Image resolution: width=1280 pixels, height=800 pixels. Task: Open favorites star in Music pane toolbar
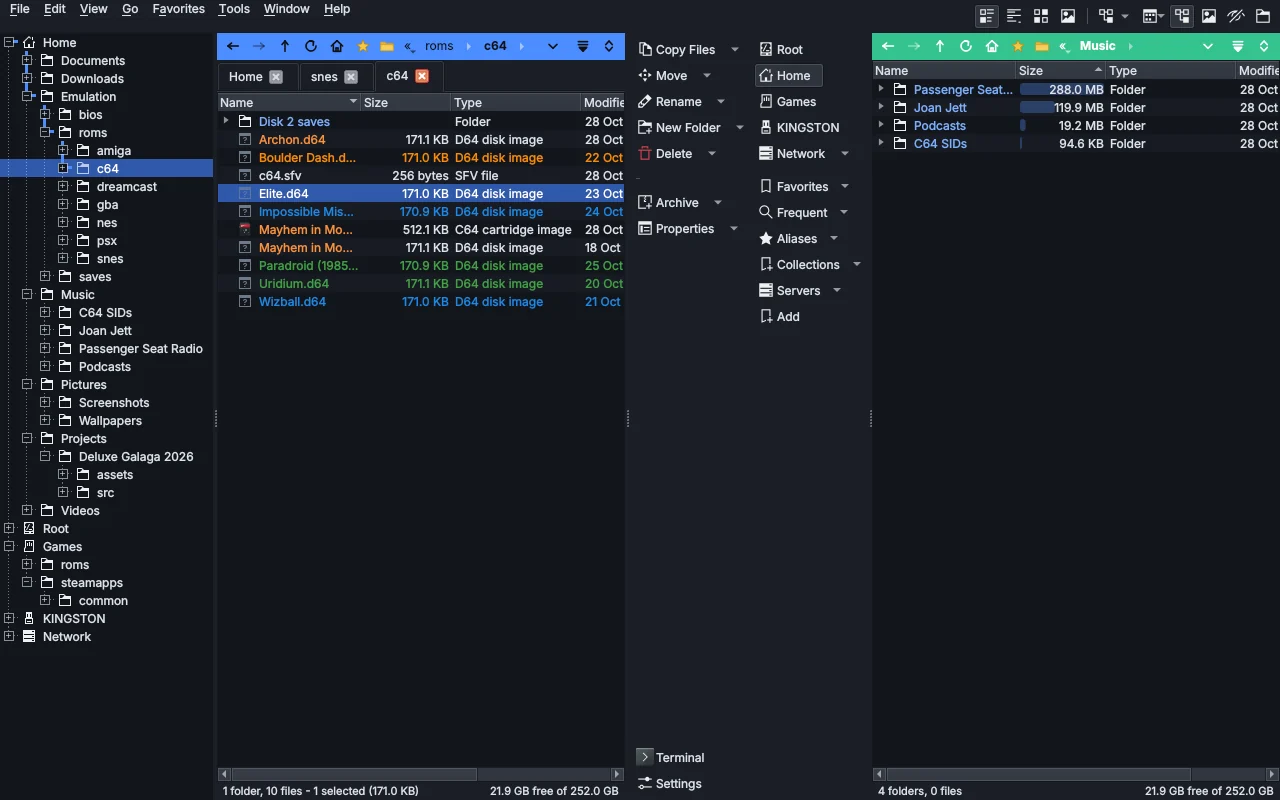click(1018, 46)
